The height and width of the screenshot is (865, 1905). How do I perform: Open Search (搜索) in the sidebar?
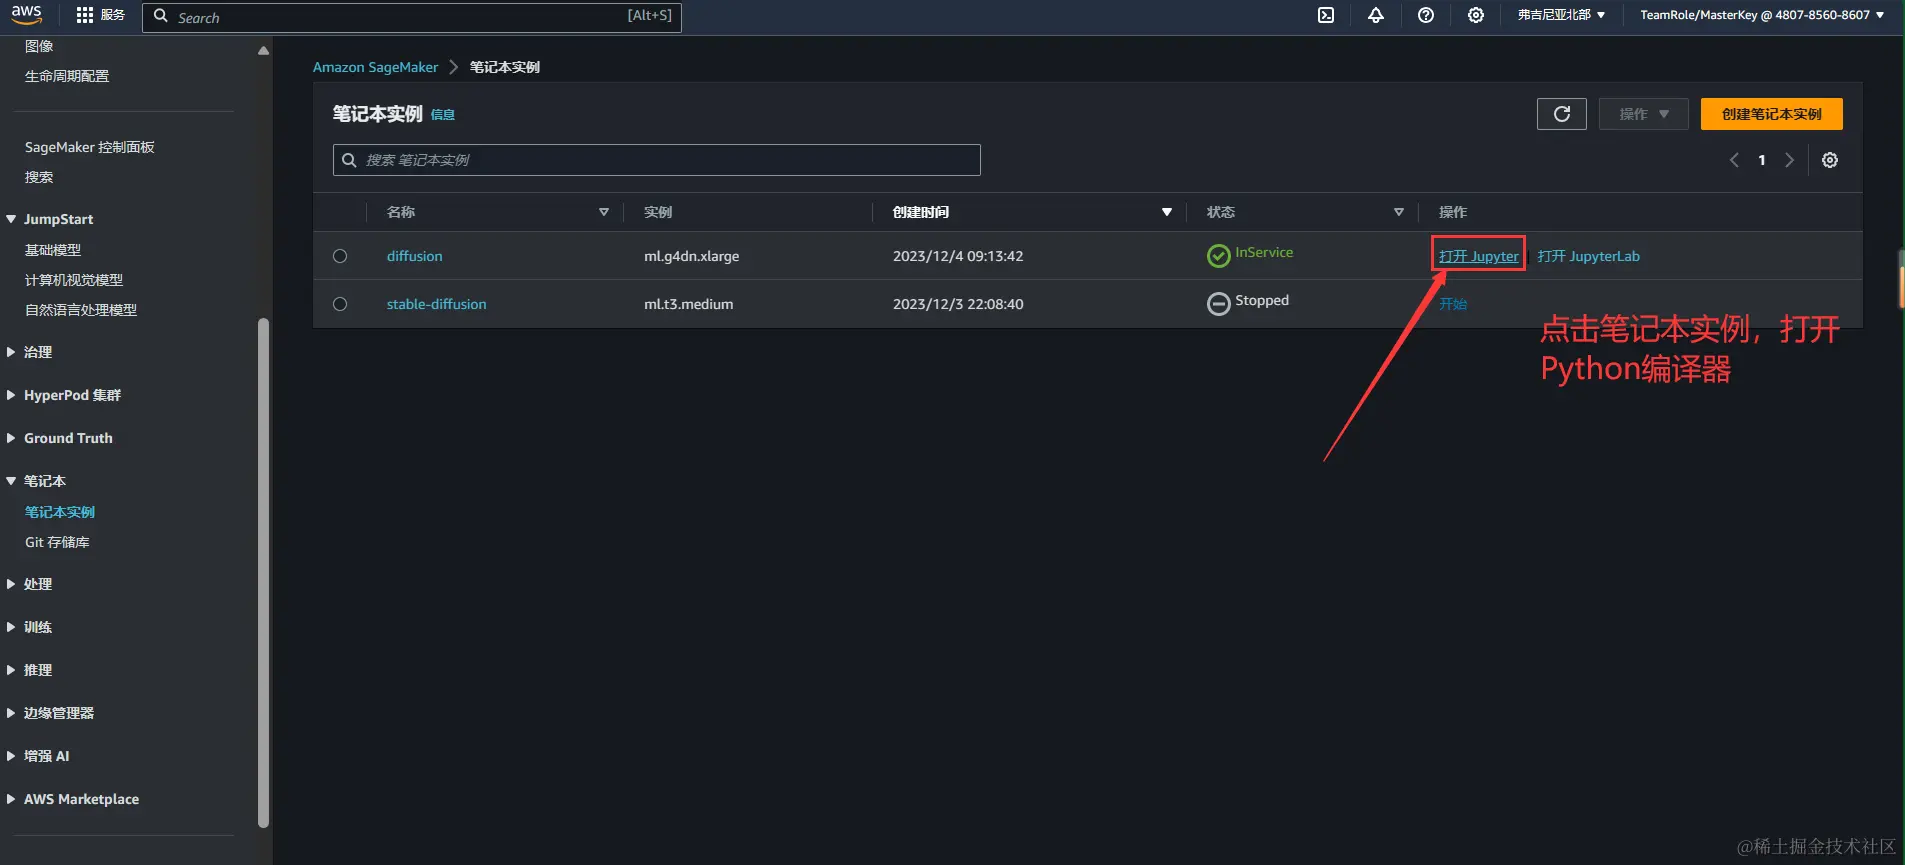(x=39, y=177)
